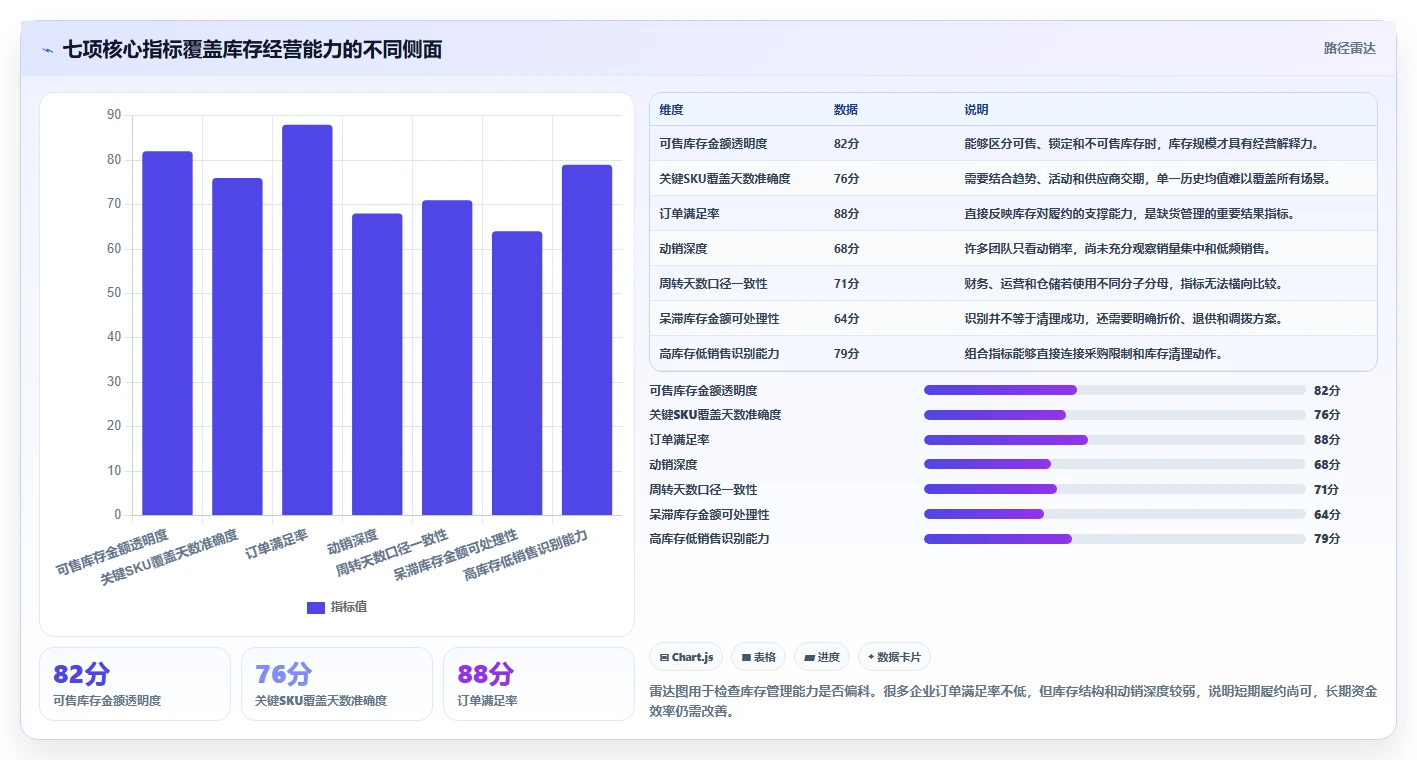The width and height of the screenshot is (1417, 760).
Task: Click the 订单满足率 bar in chart
Action: click(x=307, y=320)
